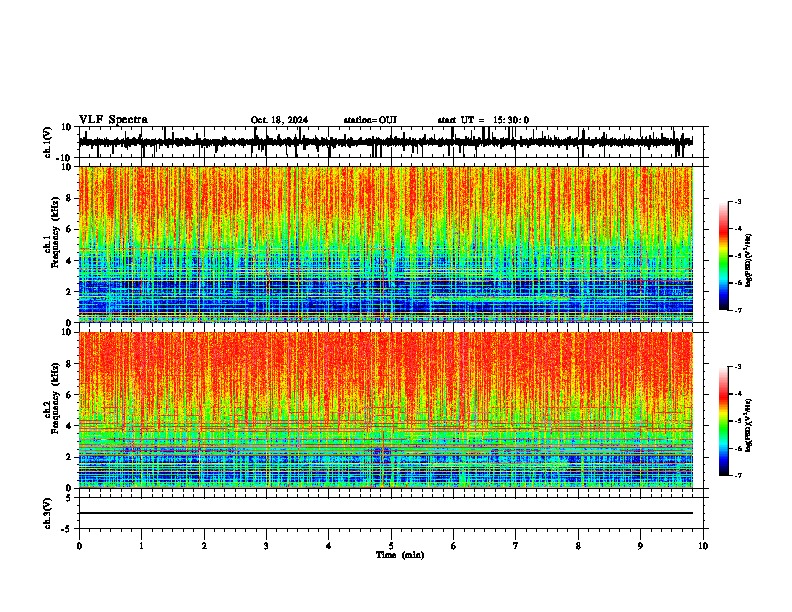Click the "ch.1(V)" waveform axis label
792x612 pixels.
coord(48,142)
